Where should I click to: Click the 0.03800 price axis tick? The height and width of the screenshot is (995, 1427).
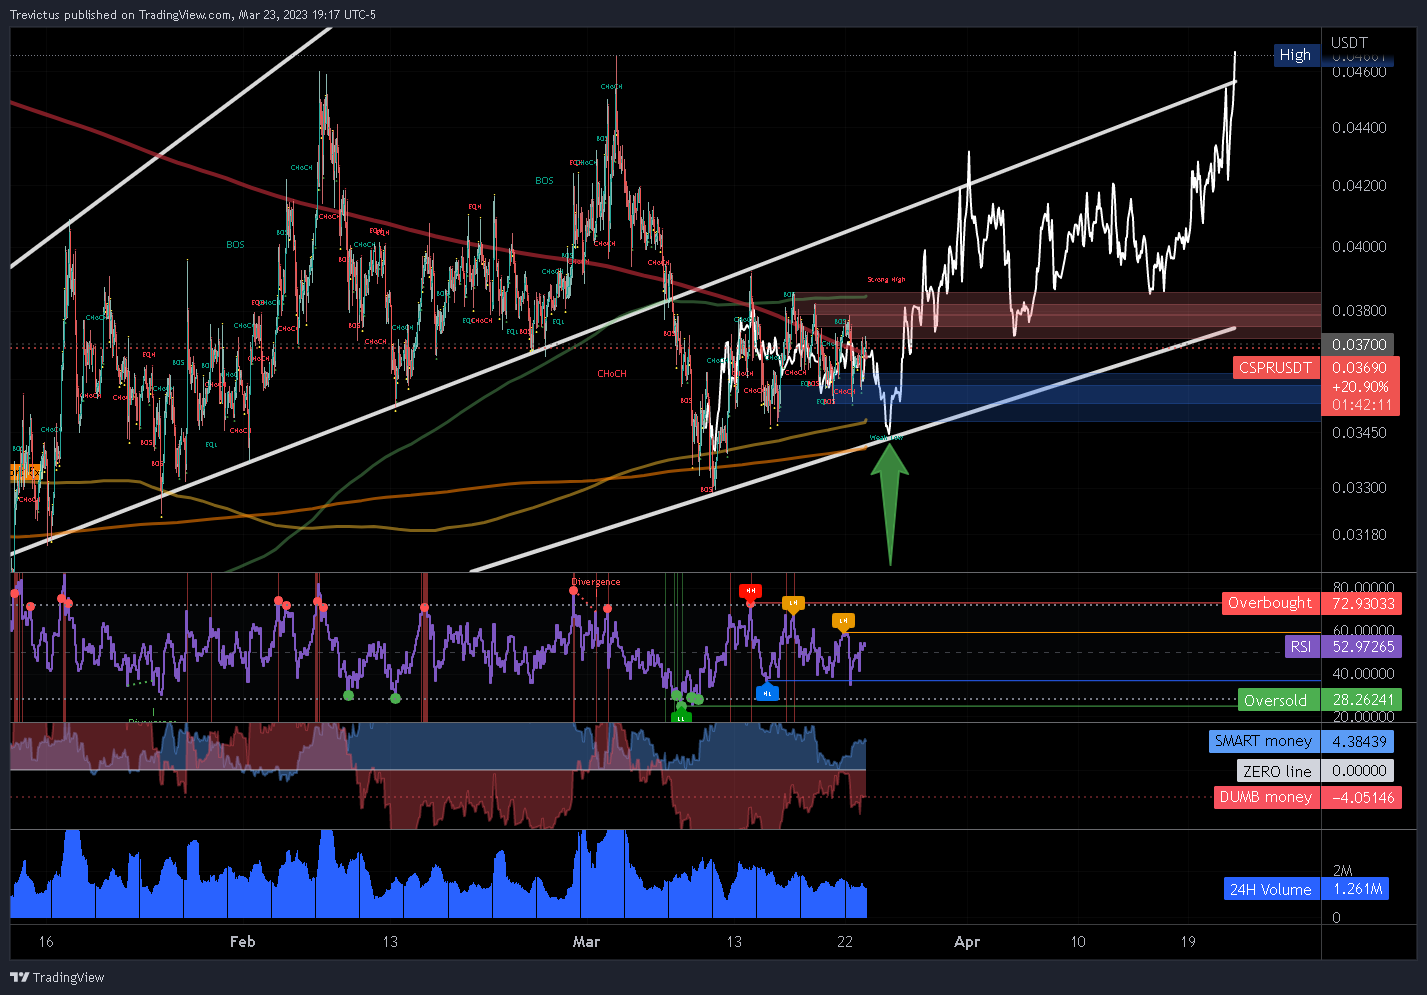[x=1360, y=311]
